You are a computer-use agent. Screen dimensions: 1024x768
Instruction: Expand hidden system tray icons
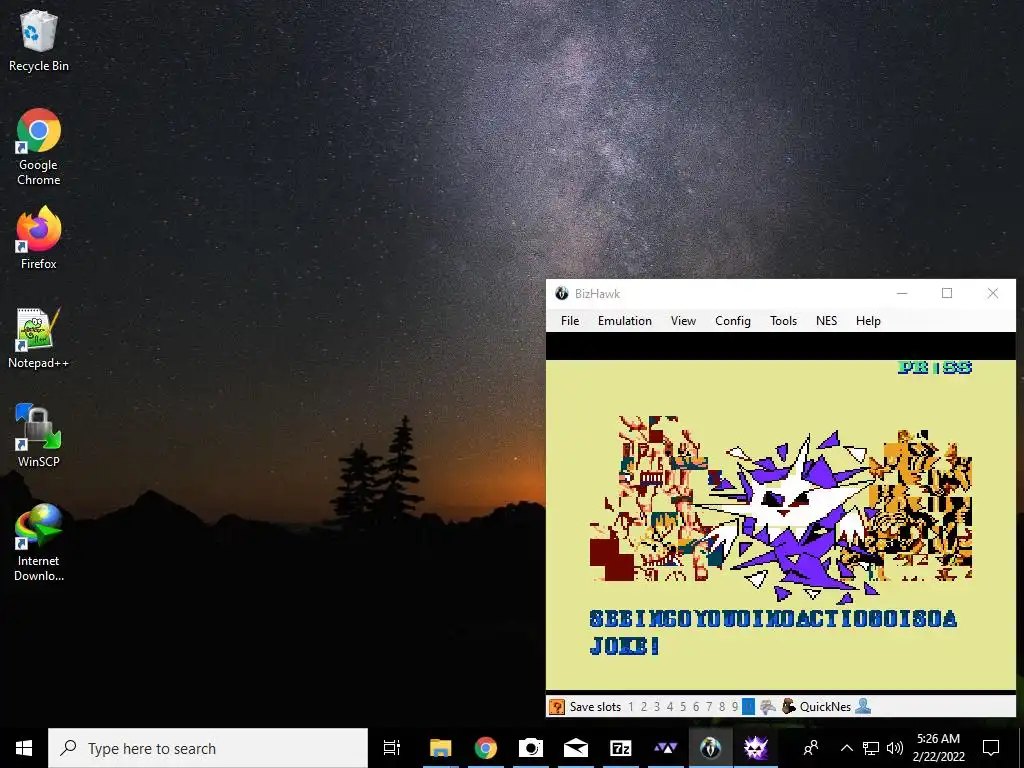coord(846,748)
